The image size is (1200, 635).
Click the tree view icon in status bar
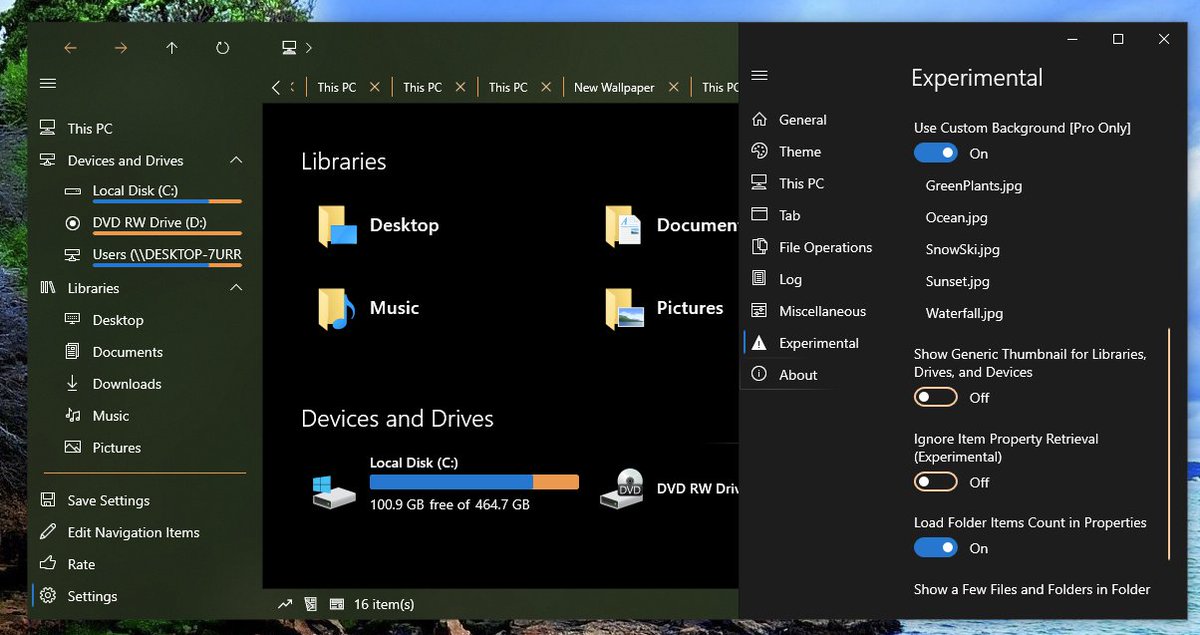pos(311,604)
